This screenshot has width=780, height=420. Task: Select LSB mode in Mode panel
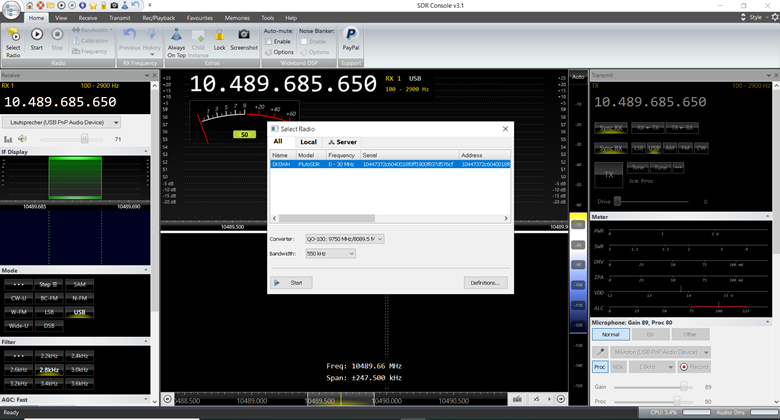click(x=49, y=313)
